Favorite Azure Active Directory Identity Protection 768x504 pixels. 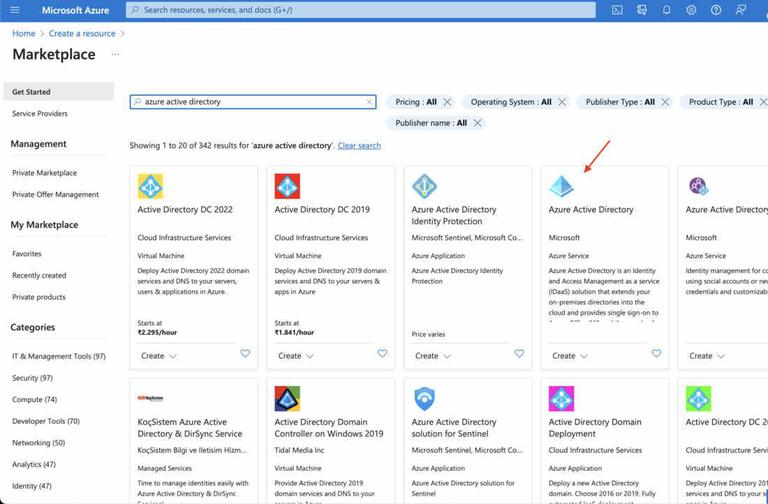coord(520,353)
